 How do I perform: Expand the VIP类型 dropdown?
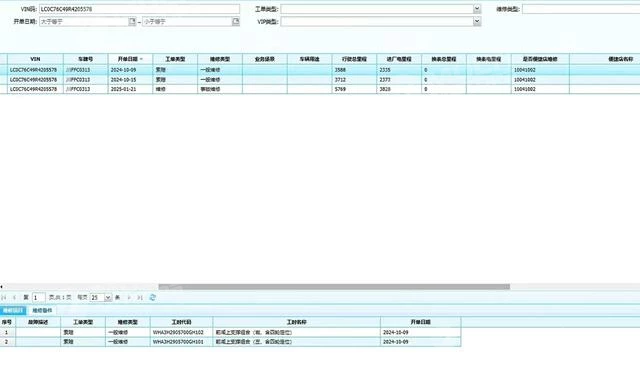[x=477, y=22]
